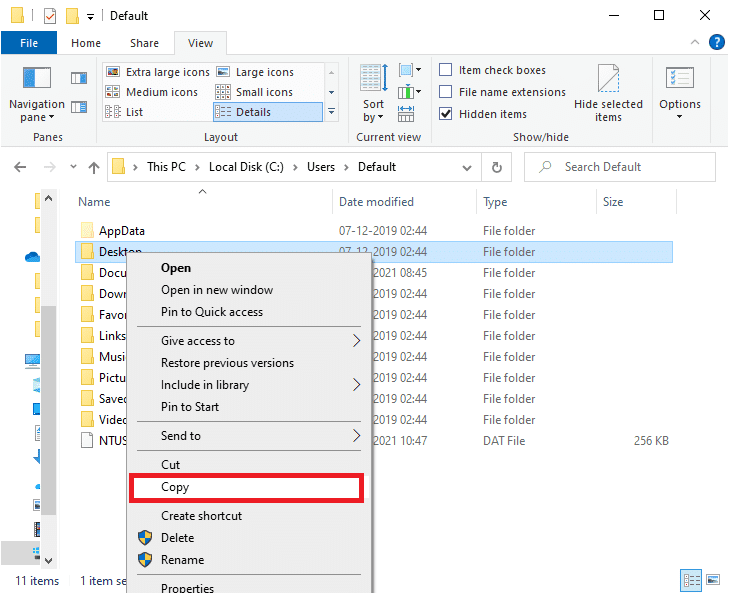Select Details layout option
The width and height of the screenshot is (729, 593).
coord(268,112)
